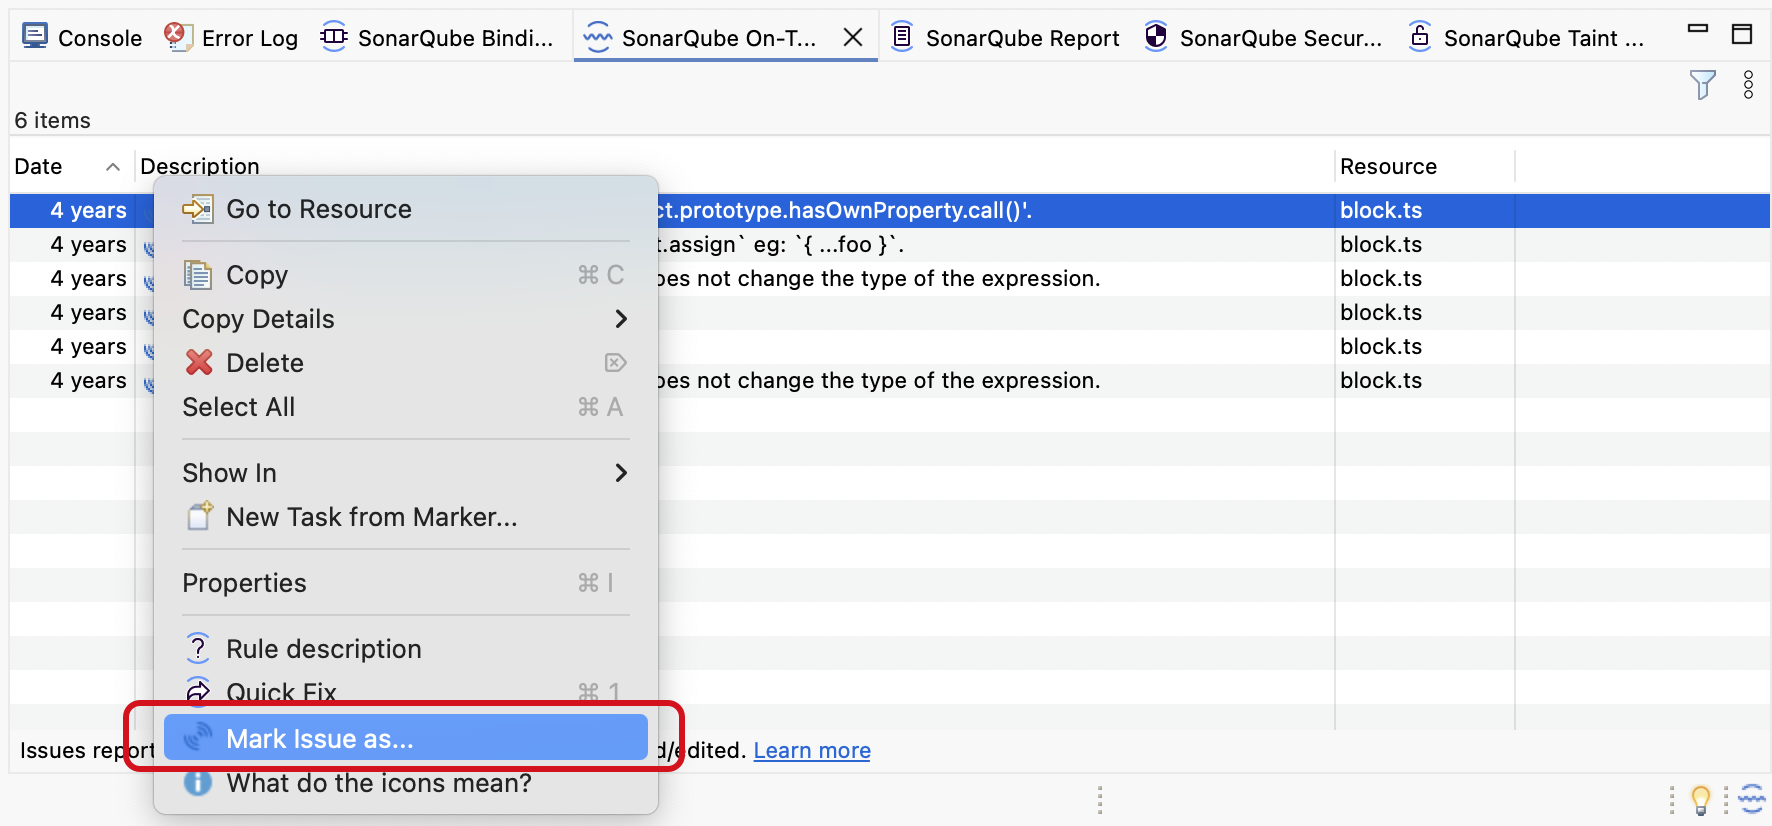Select the SonarQube Report tab
The height and width of the screenshot is (826, 1772).
[x=1005, y=38]
